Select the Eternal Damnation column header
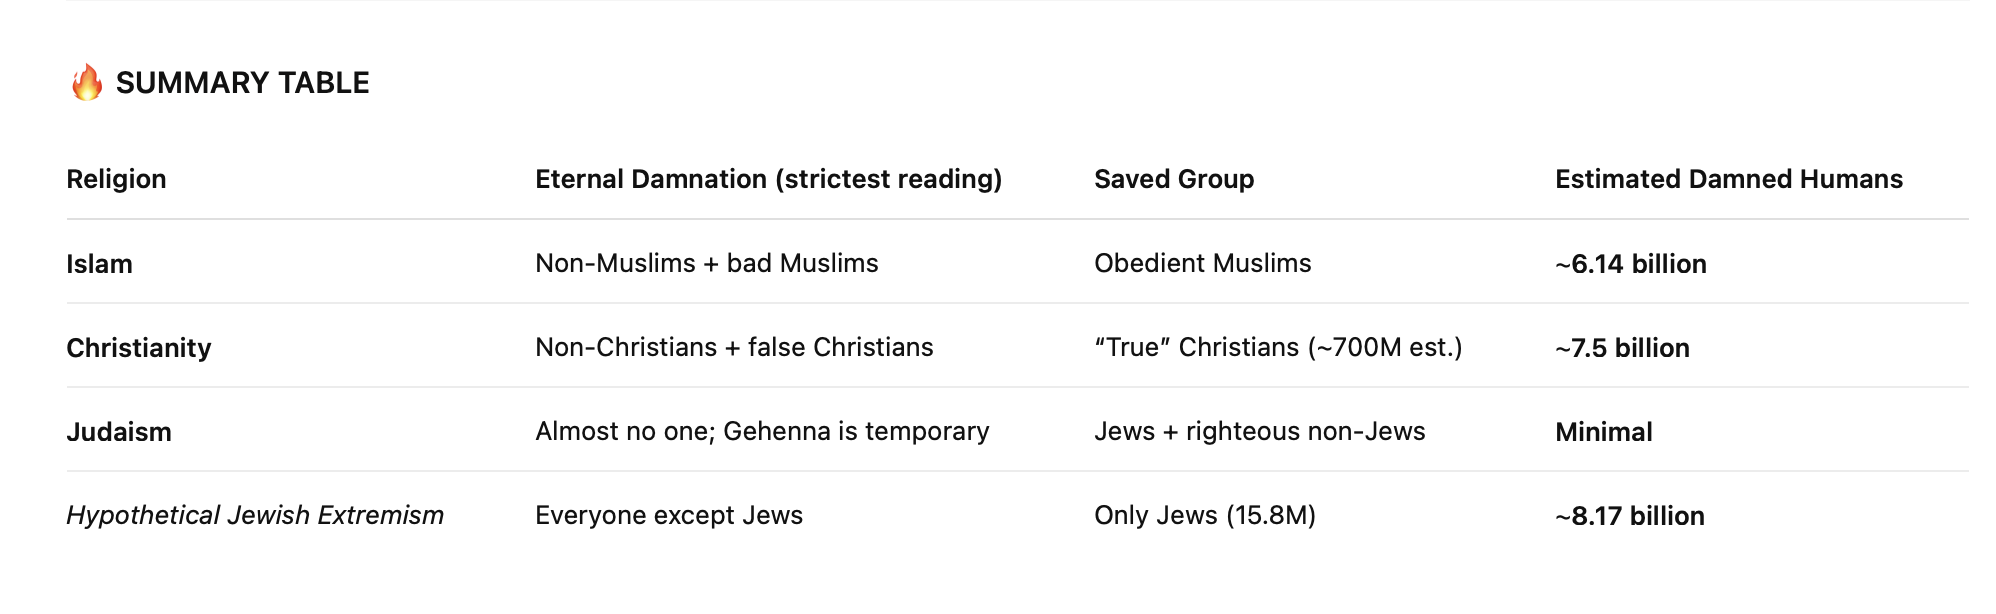The image size is (1996, 614). (x=768, y=179)
